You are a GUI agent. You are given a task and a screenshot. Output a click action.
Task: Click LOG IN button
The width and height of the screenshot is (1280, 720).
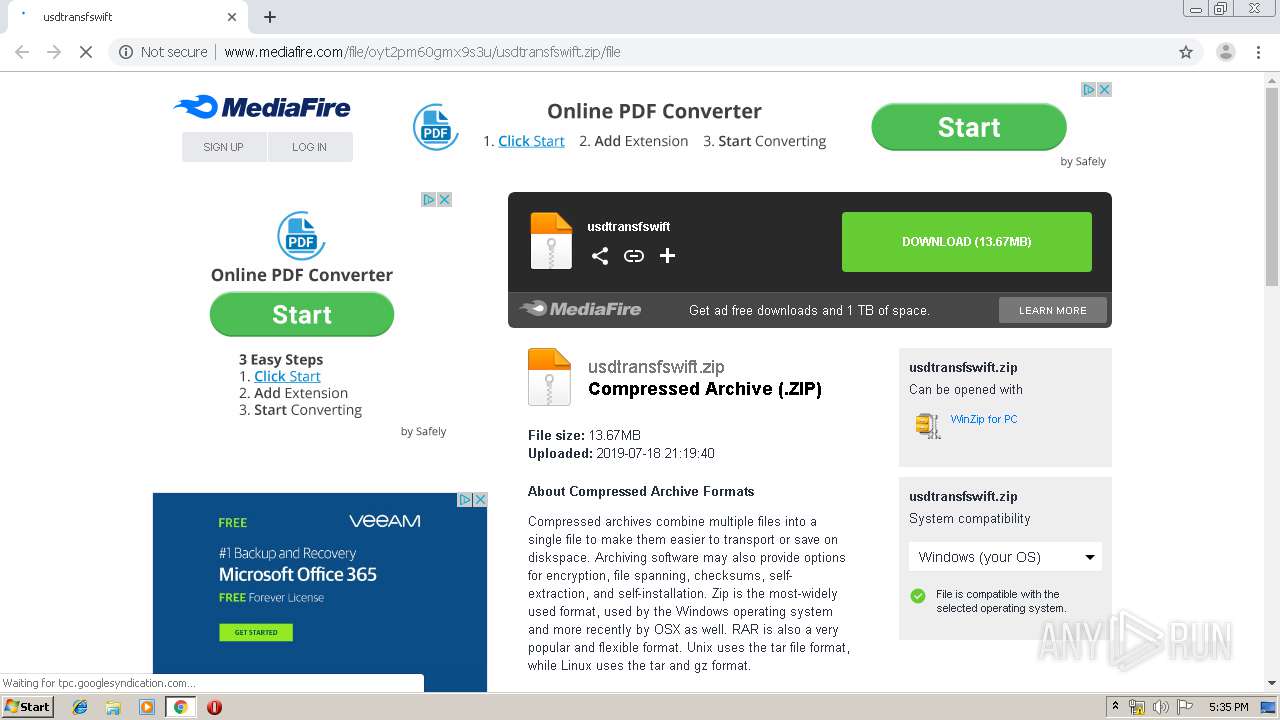pos(310,147)
